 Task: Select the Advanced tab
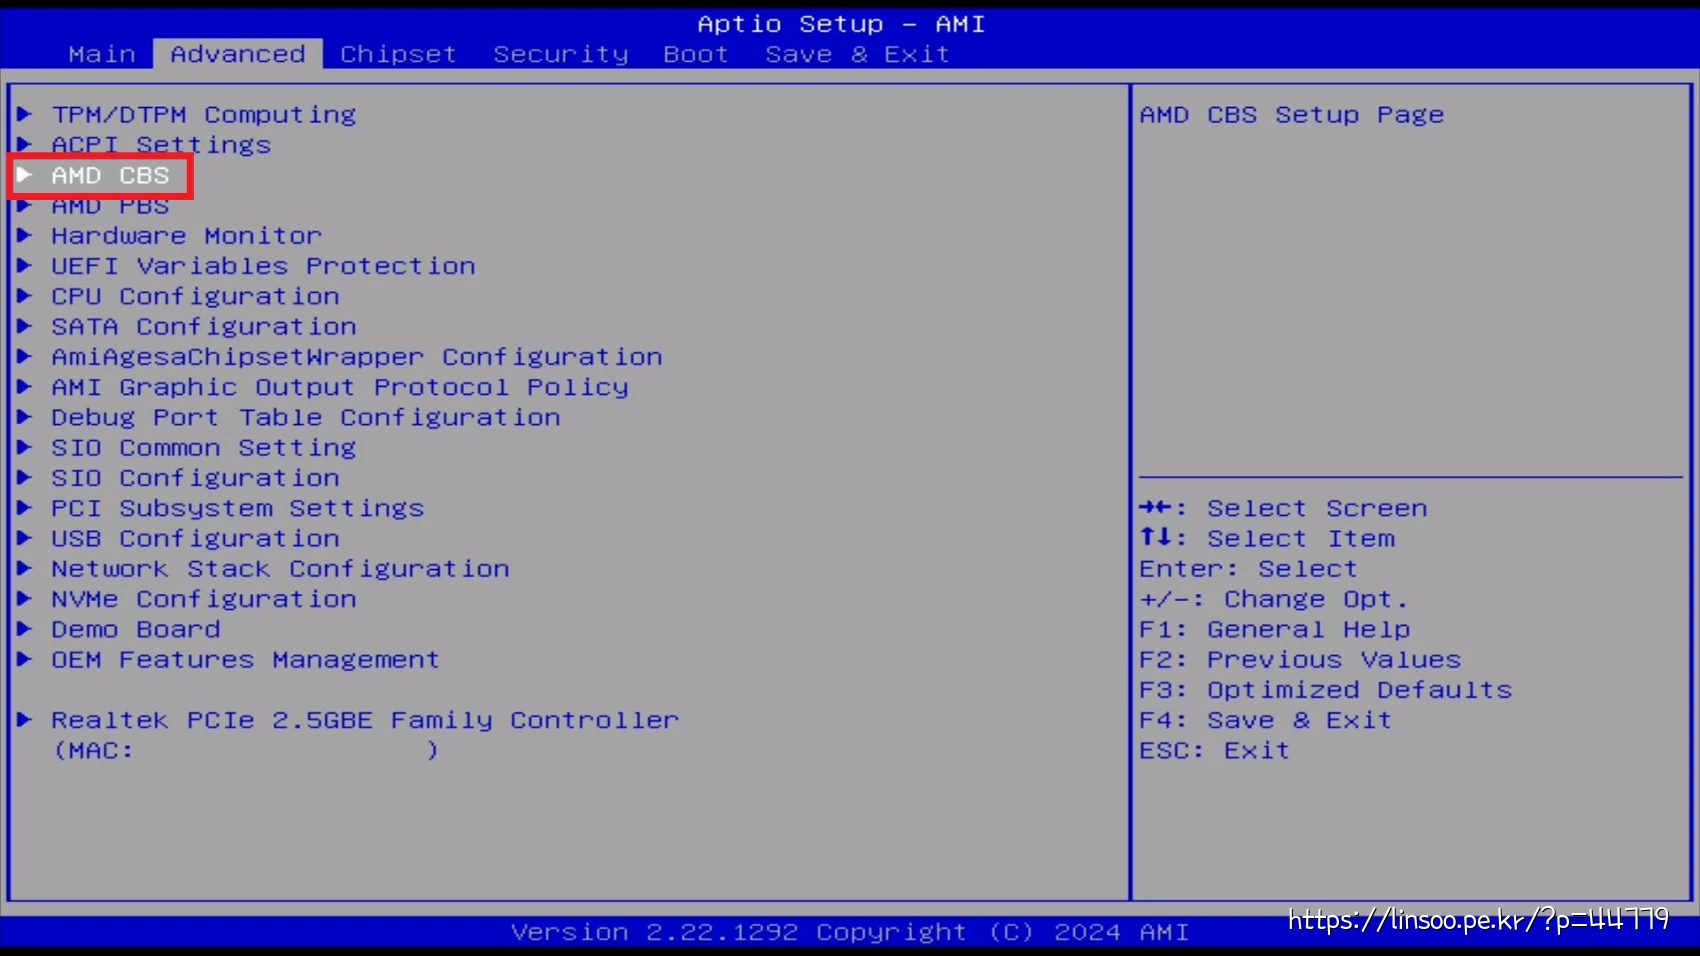coord(238,54)
